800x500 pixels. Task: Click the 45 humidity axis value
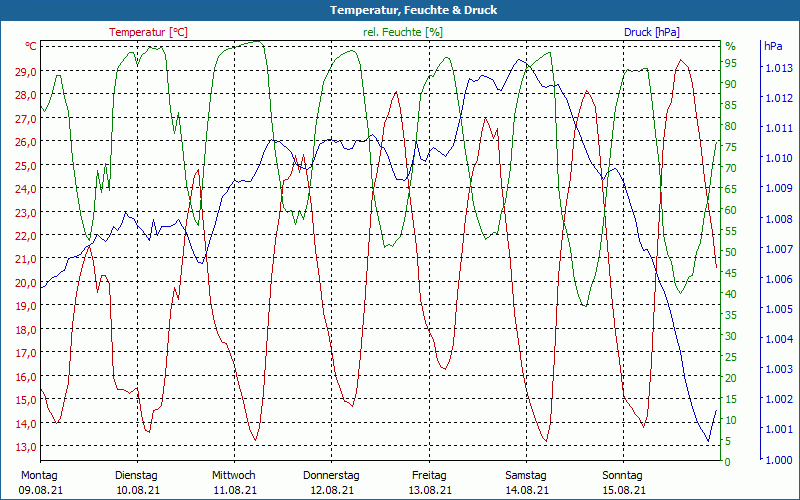(731, 273)
